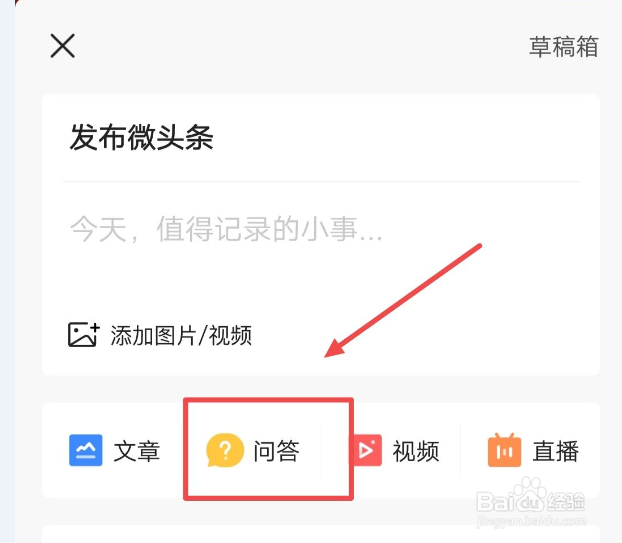Click the jingyan.baidu.com watermark URL
The image size is (622, 543).
(x=531, y=521)
